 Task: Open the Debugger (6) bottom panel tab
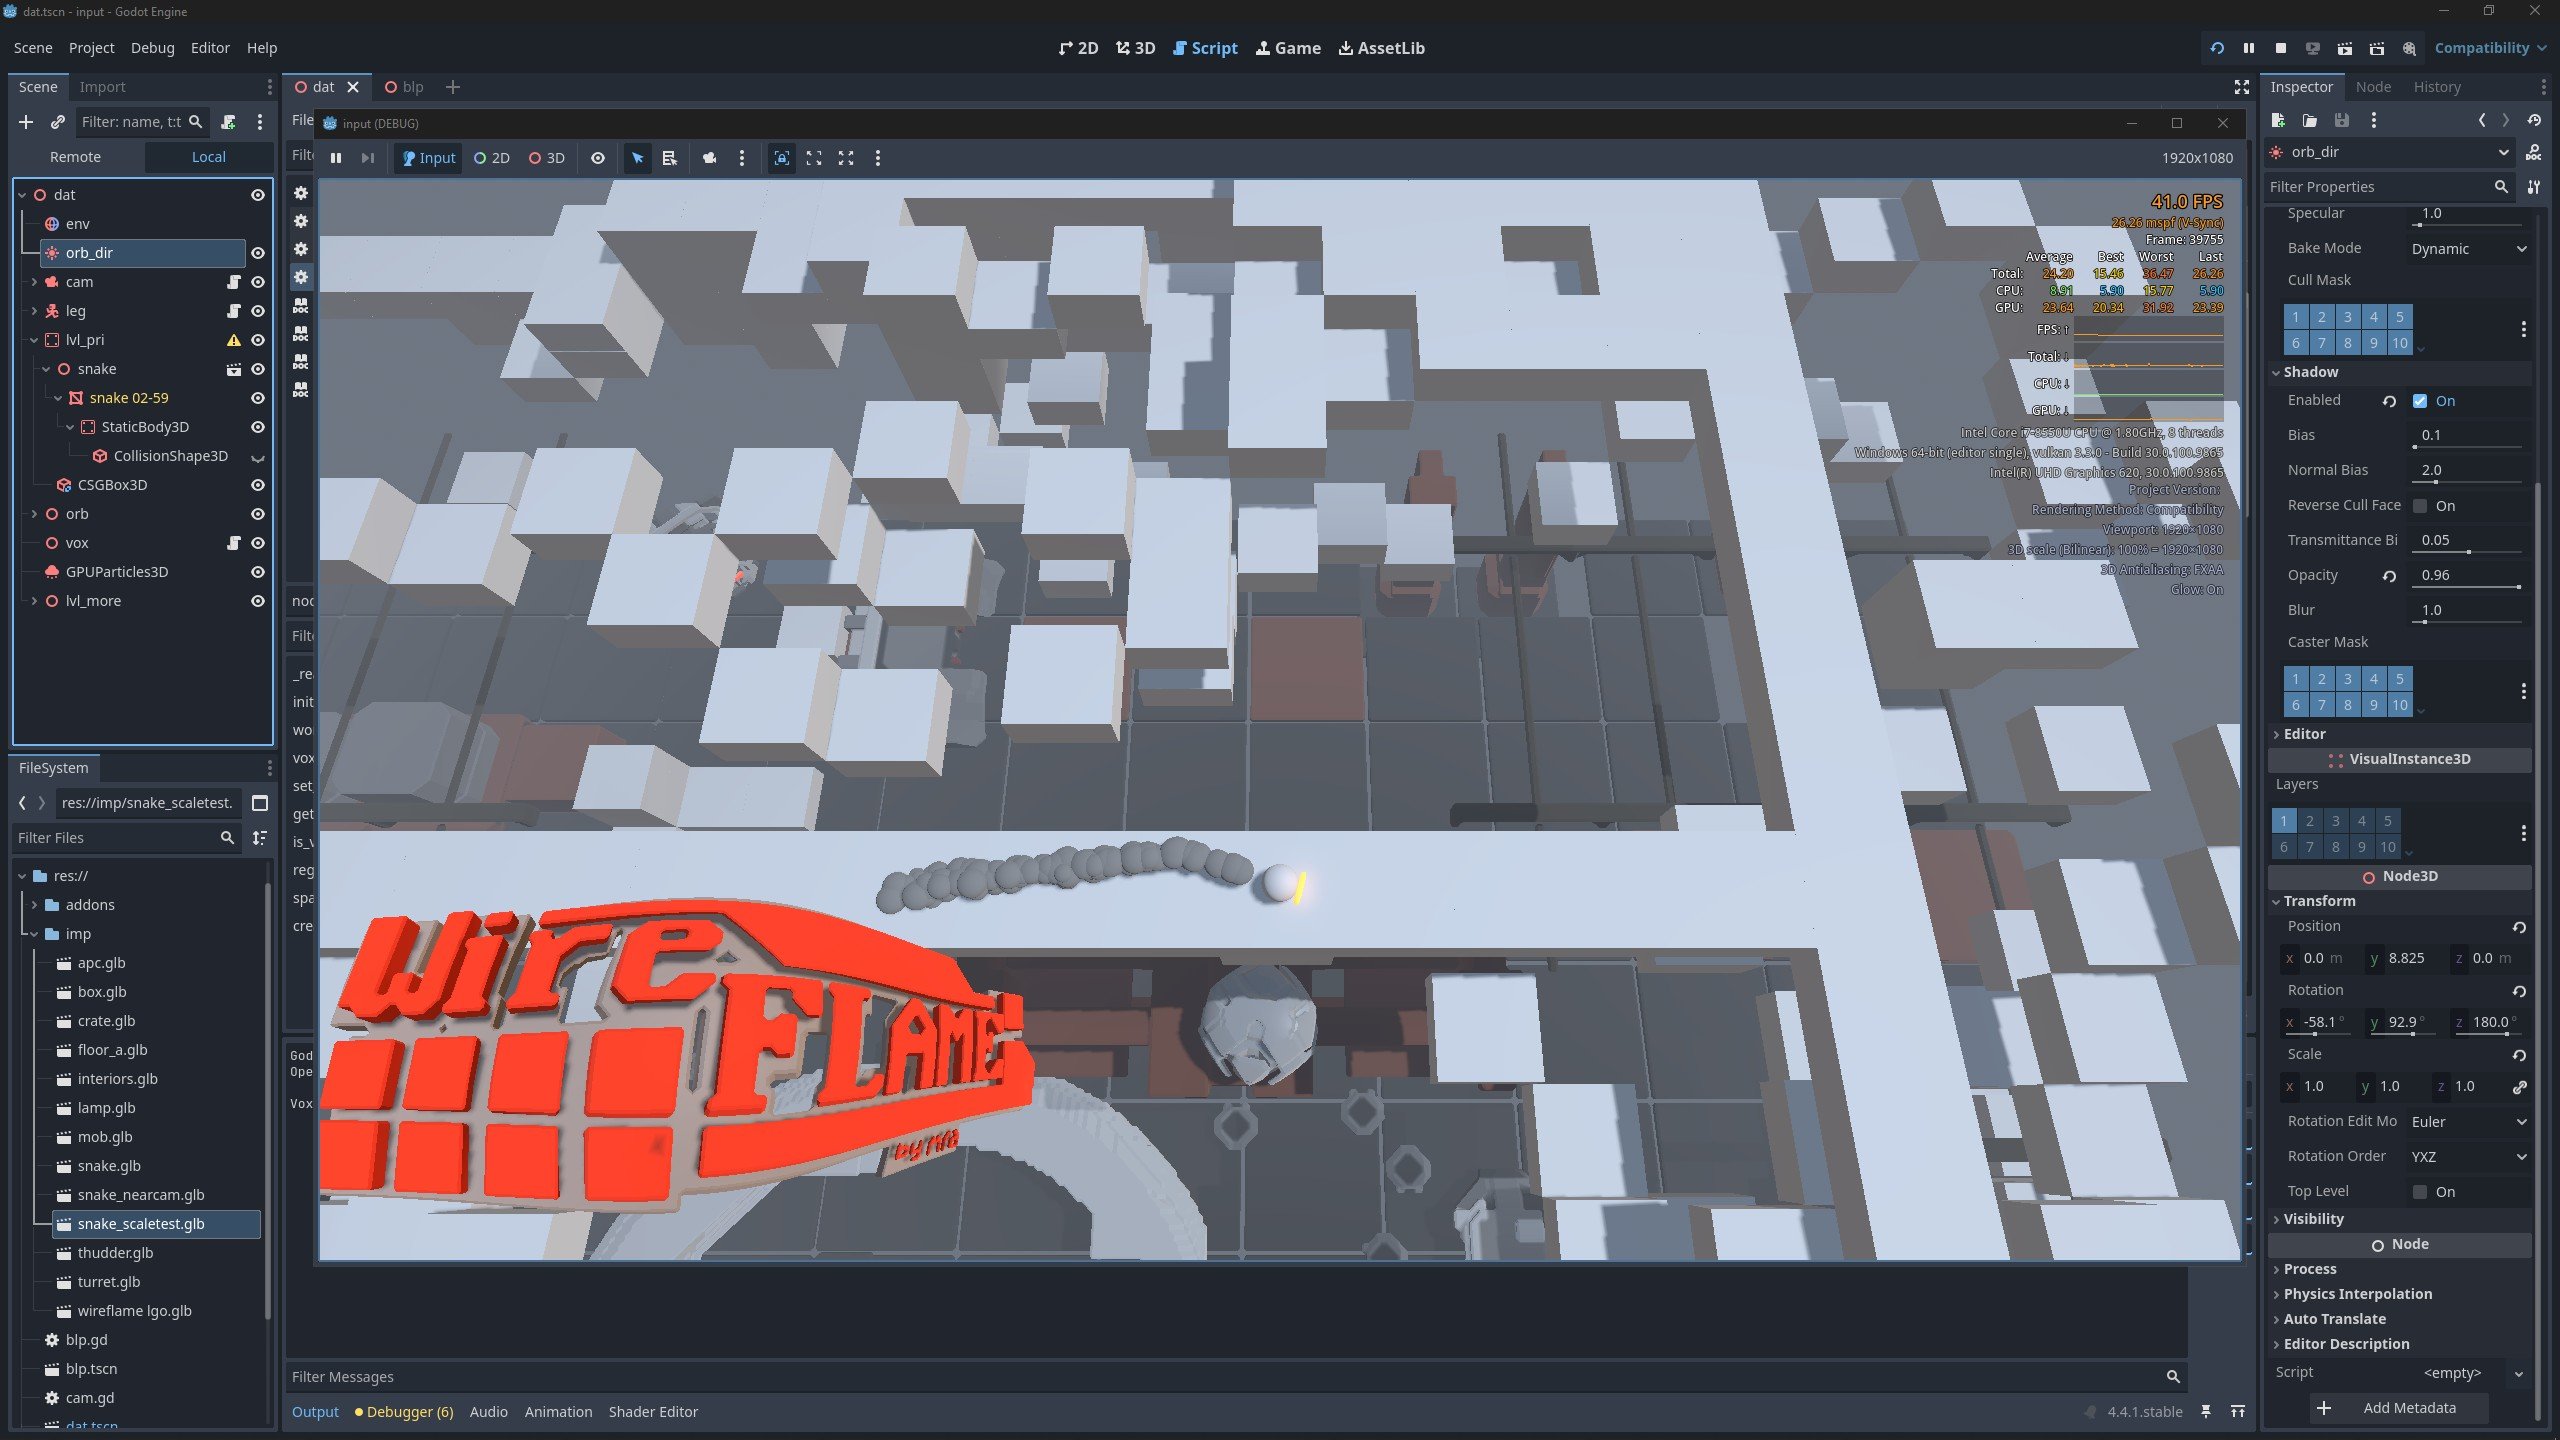(x=404, y=1412)
